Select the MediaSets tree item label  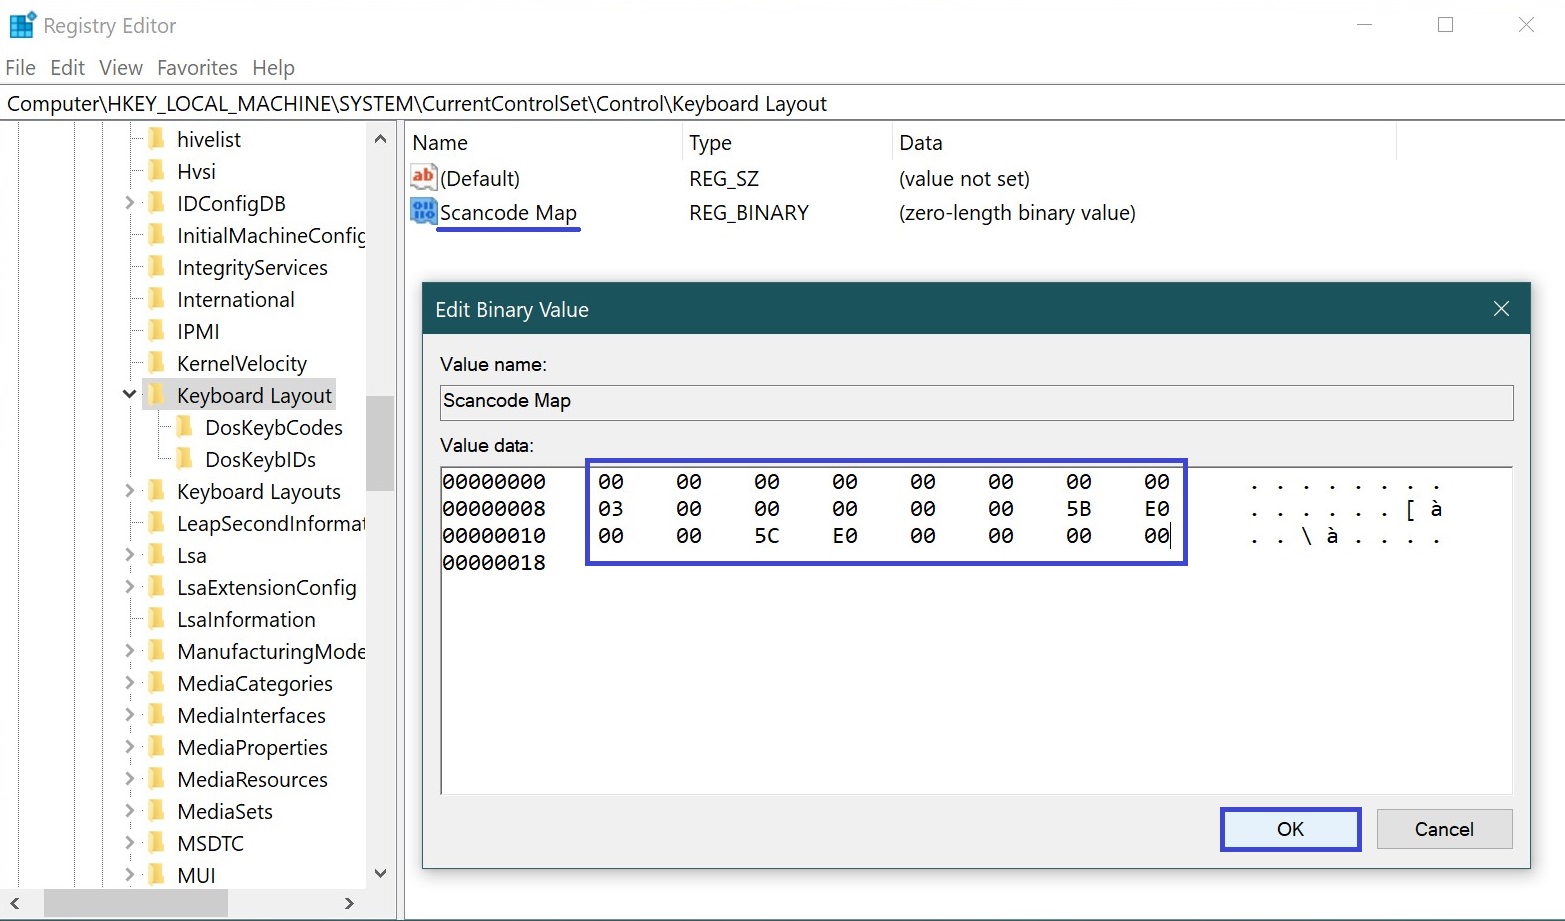(224, 811)
